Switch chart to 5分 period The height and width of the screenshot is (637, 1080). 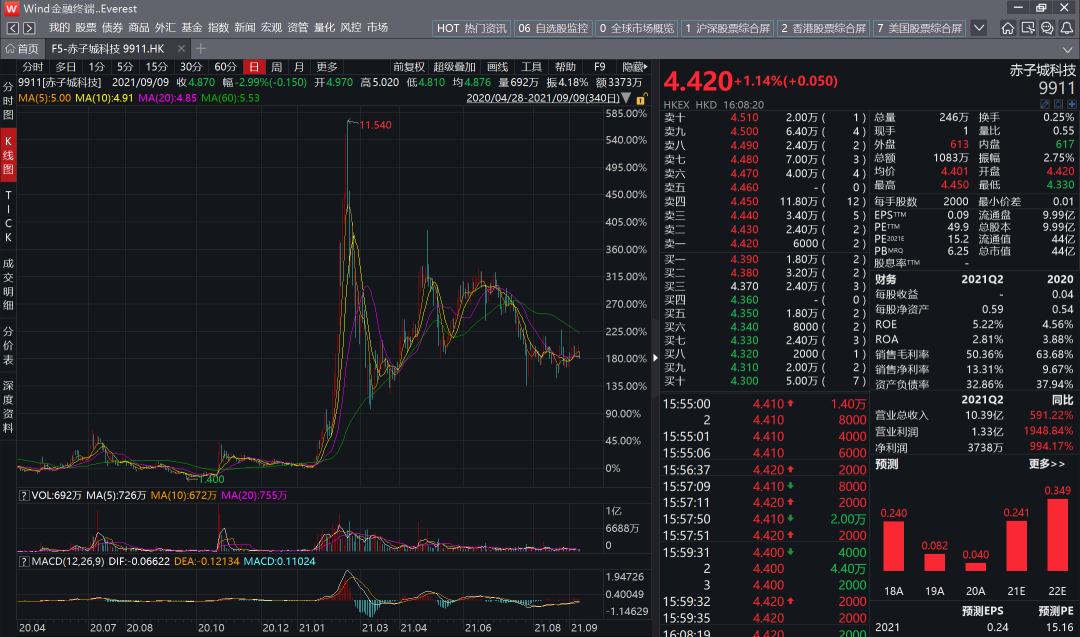click(125, 67)
